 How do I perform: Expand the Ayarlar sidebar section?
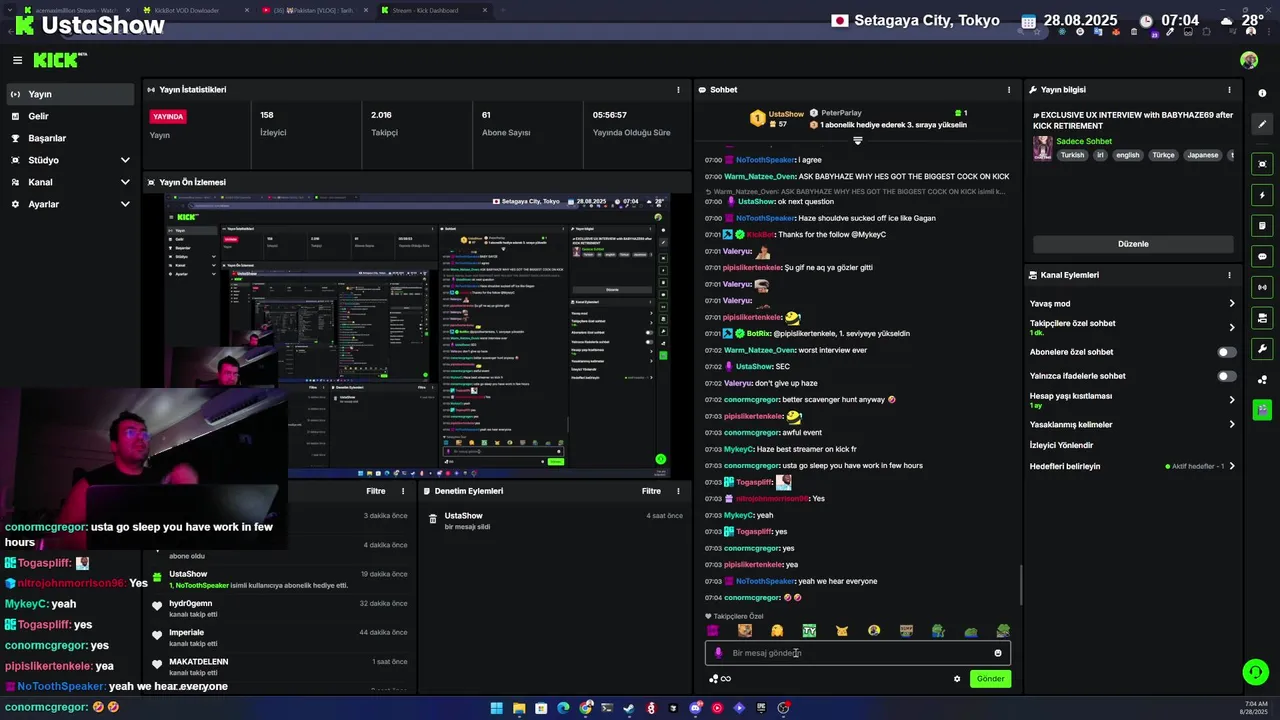(125, 204)
